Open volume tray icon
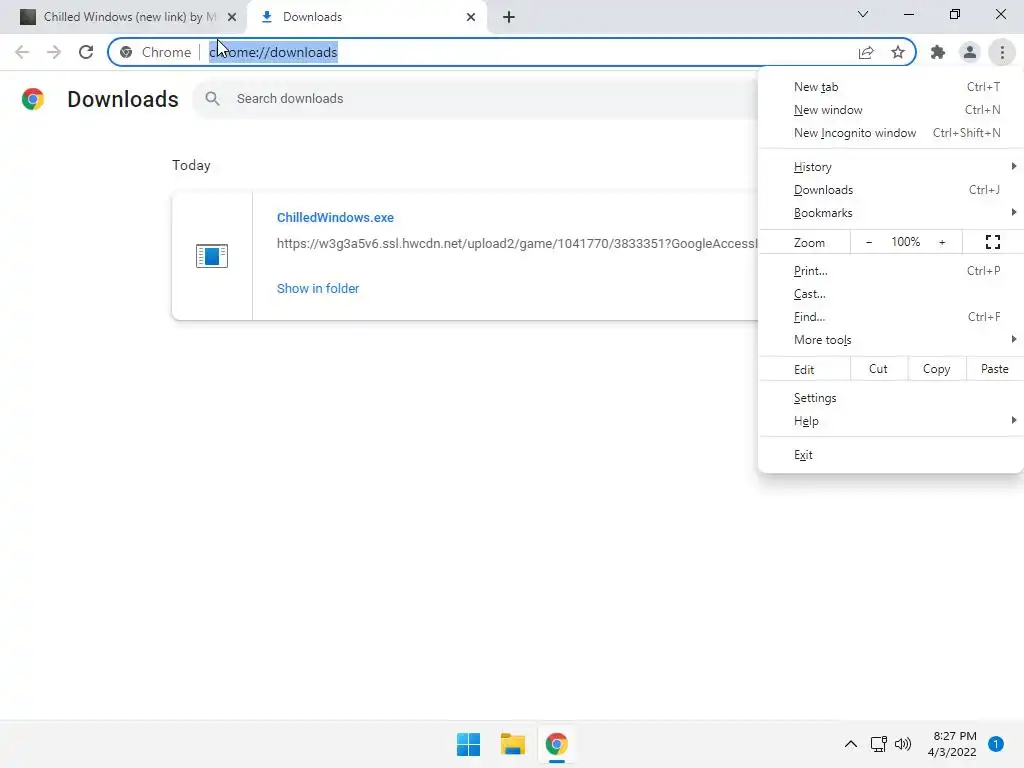 tap(903, 744)
